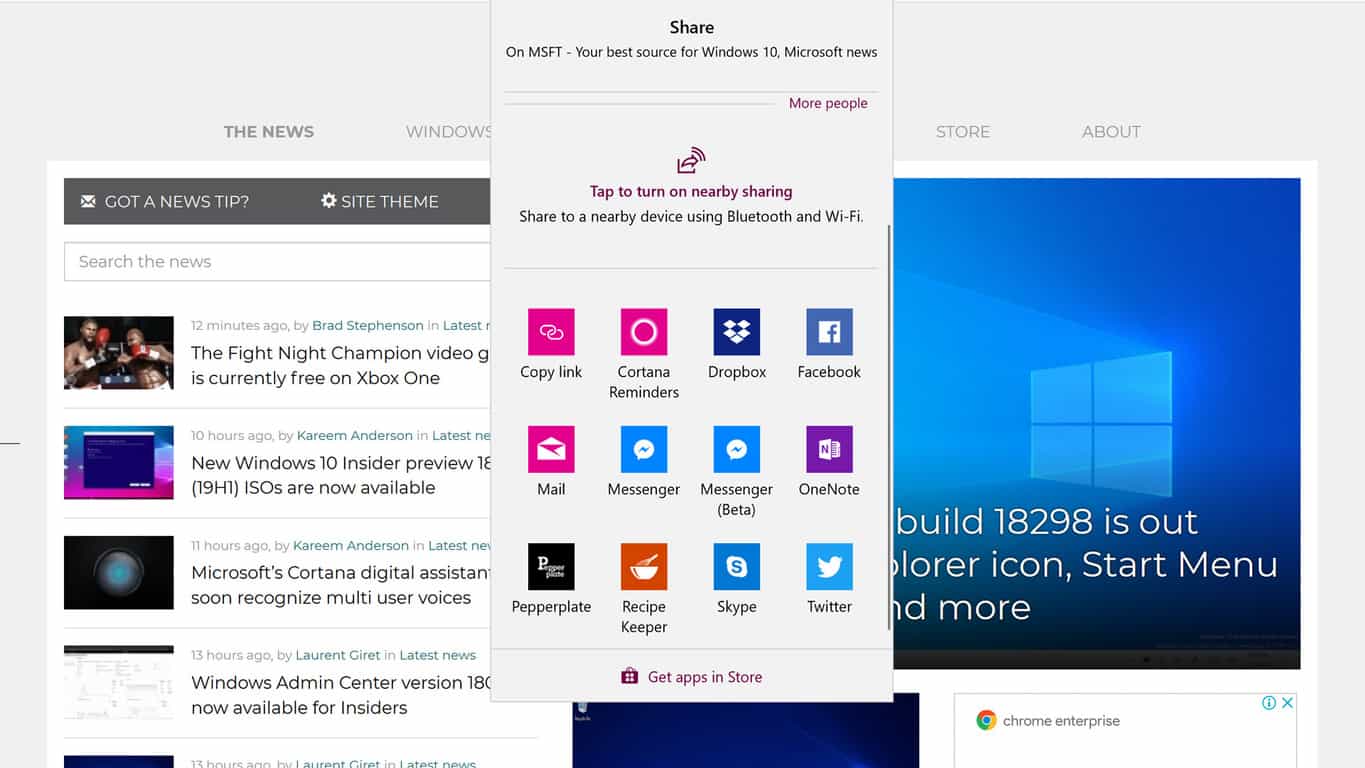This screenshot has height=768, width=1365.
Task: Click the envelope icon beside news tip
Action: tap(88, 201)
